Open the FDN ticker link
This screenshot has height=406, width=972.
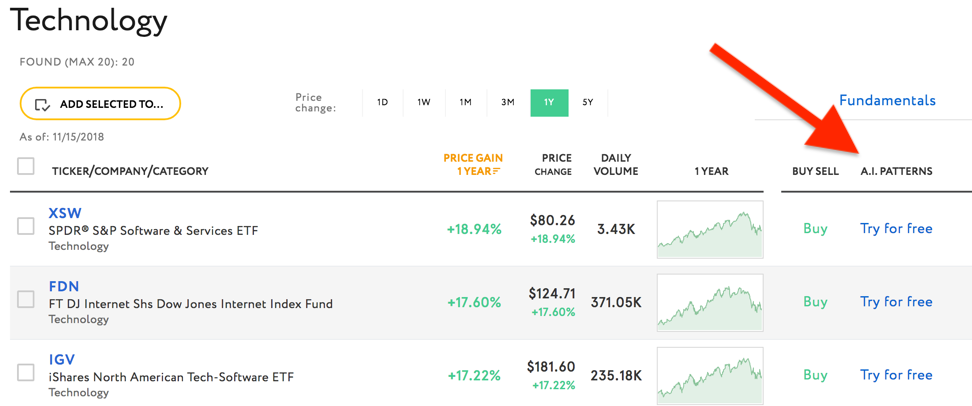64,286
